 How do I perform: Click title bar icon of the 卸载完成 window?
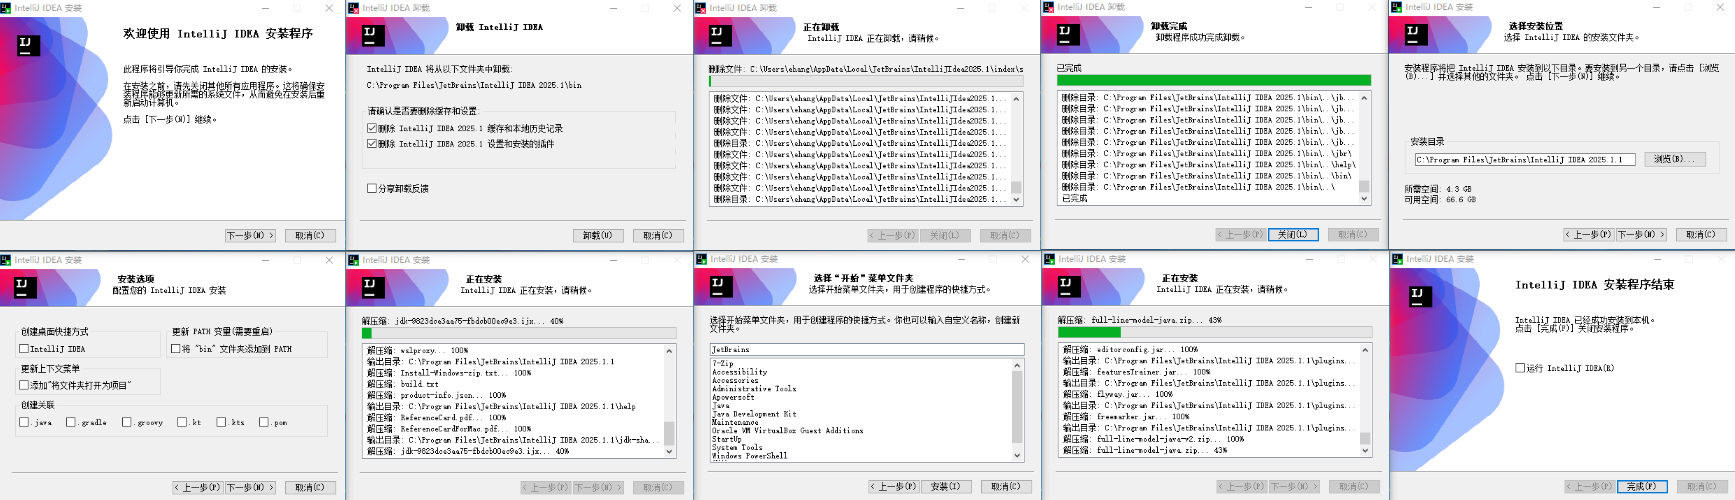click(1048, 7)
